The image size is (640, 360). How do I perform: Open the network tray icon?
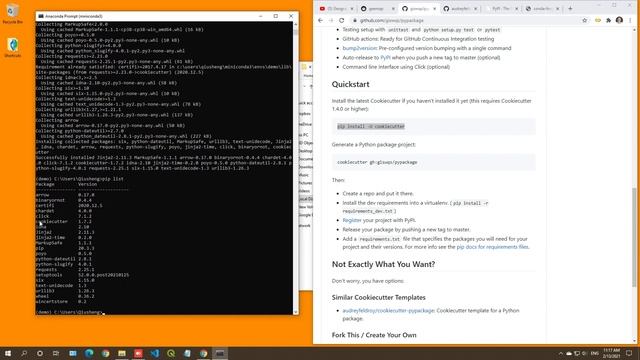(x=577, y=353)
